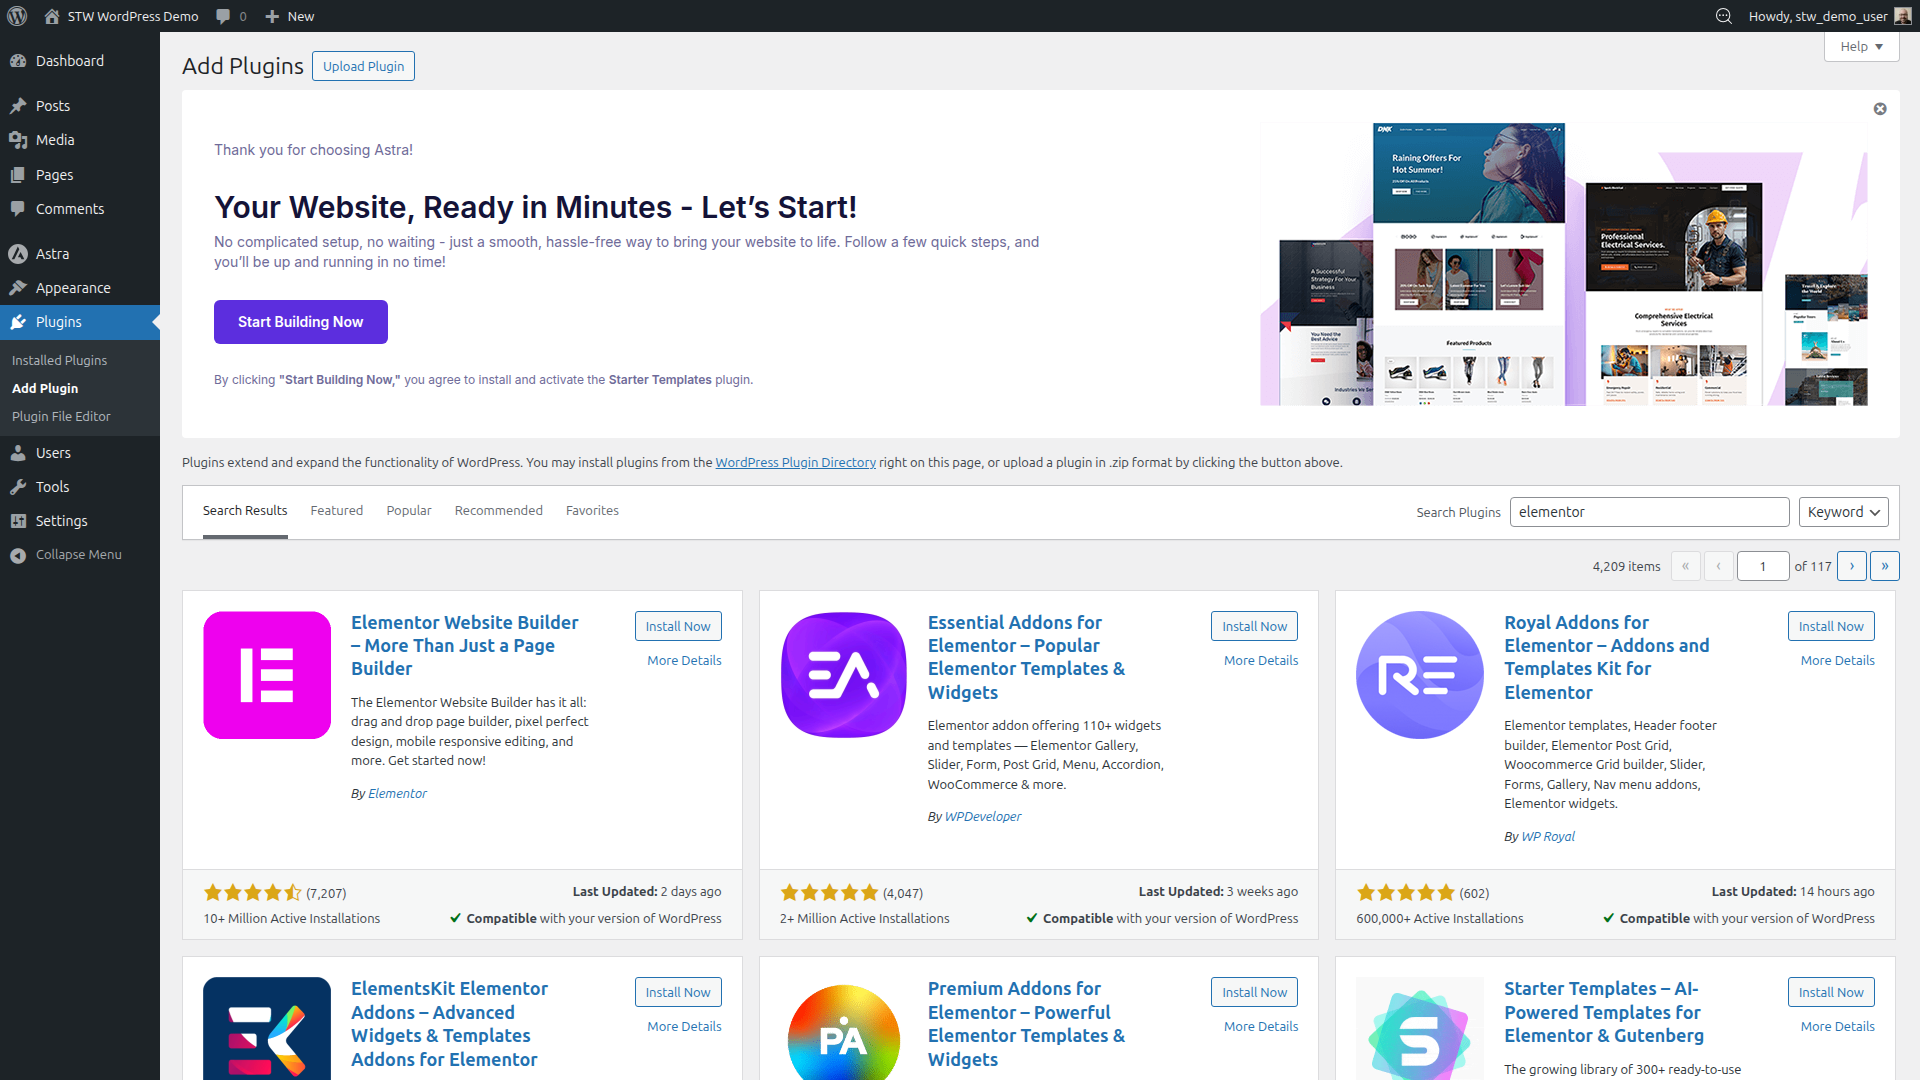View More Details for Royal Addons

click(1838, 661)
